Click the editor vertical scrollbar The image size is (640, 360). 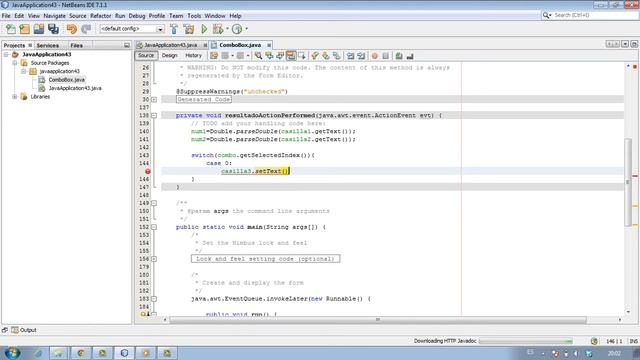pos(628,182)
